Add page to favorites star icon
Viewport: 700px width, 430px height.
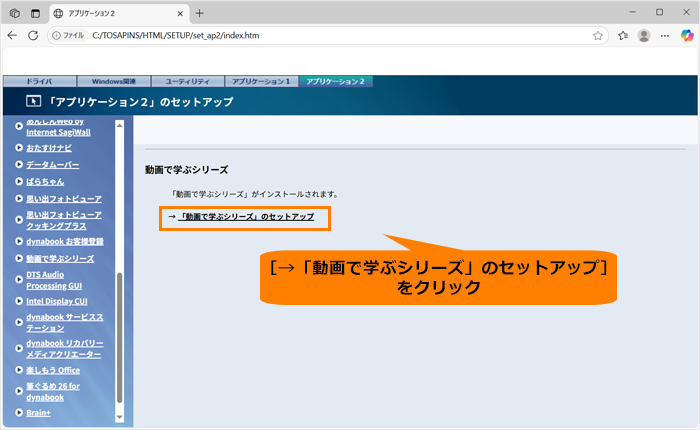tap(598, 36)
